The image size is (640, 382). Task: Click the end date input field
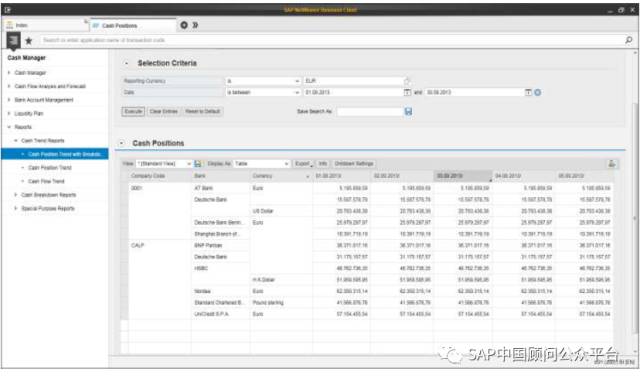pyautogui.click(x=474, y=93)
